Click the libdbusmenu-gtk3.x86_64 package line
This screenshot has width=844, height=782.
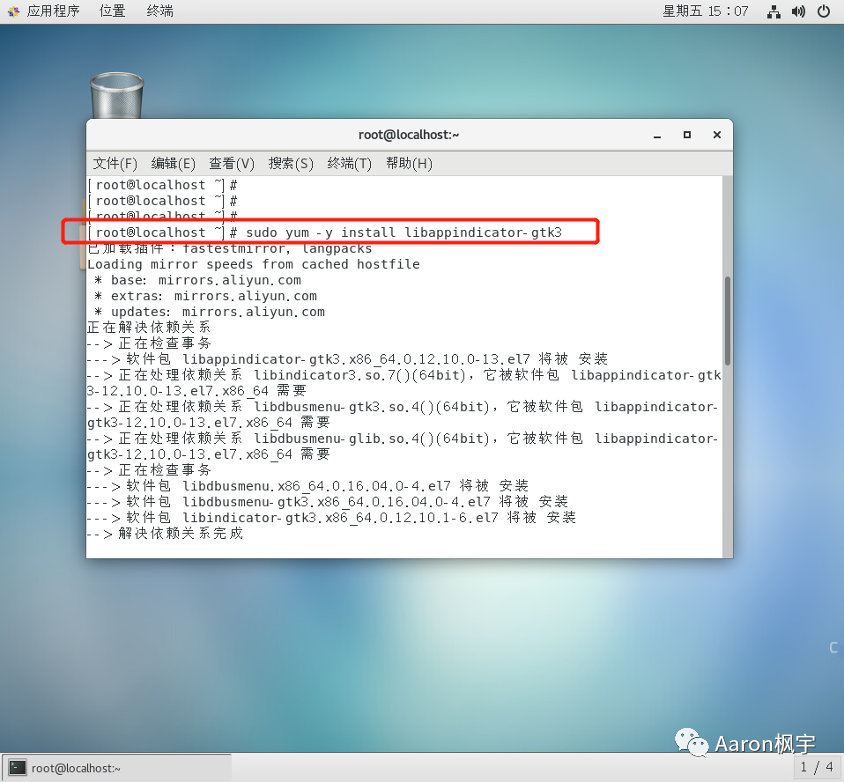[x=327, y=502]
